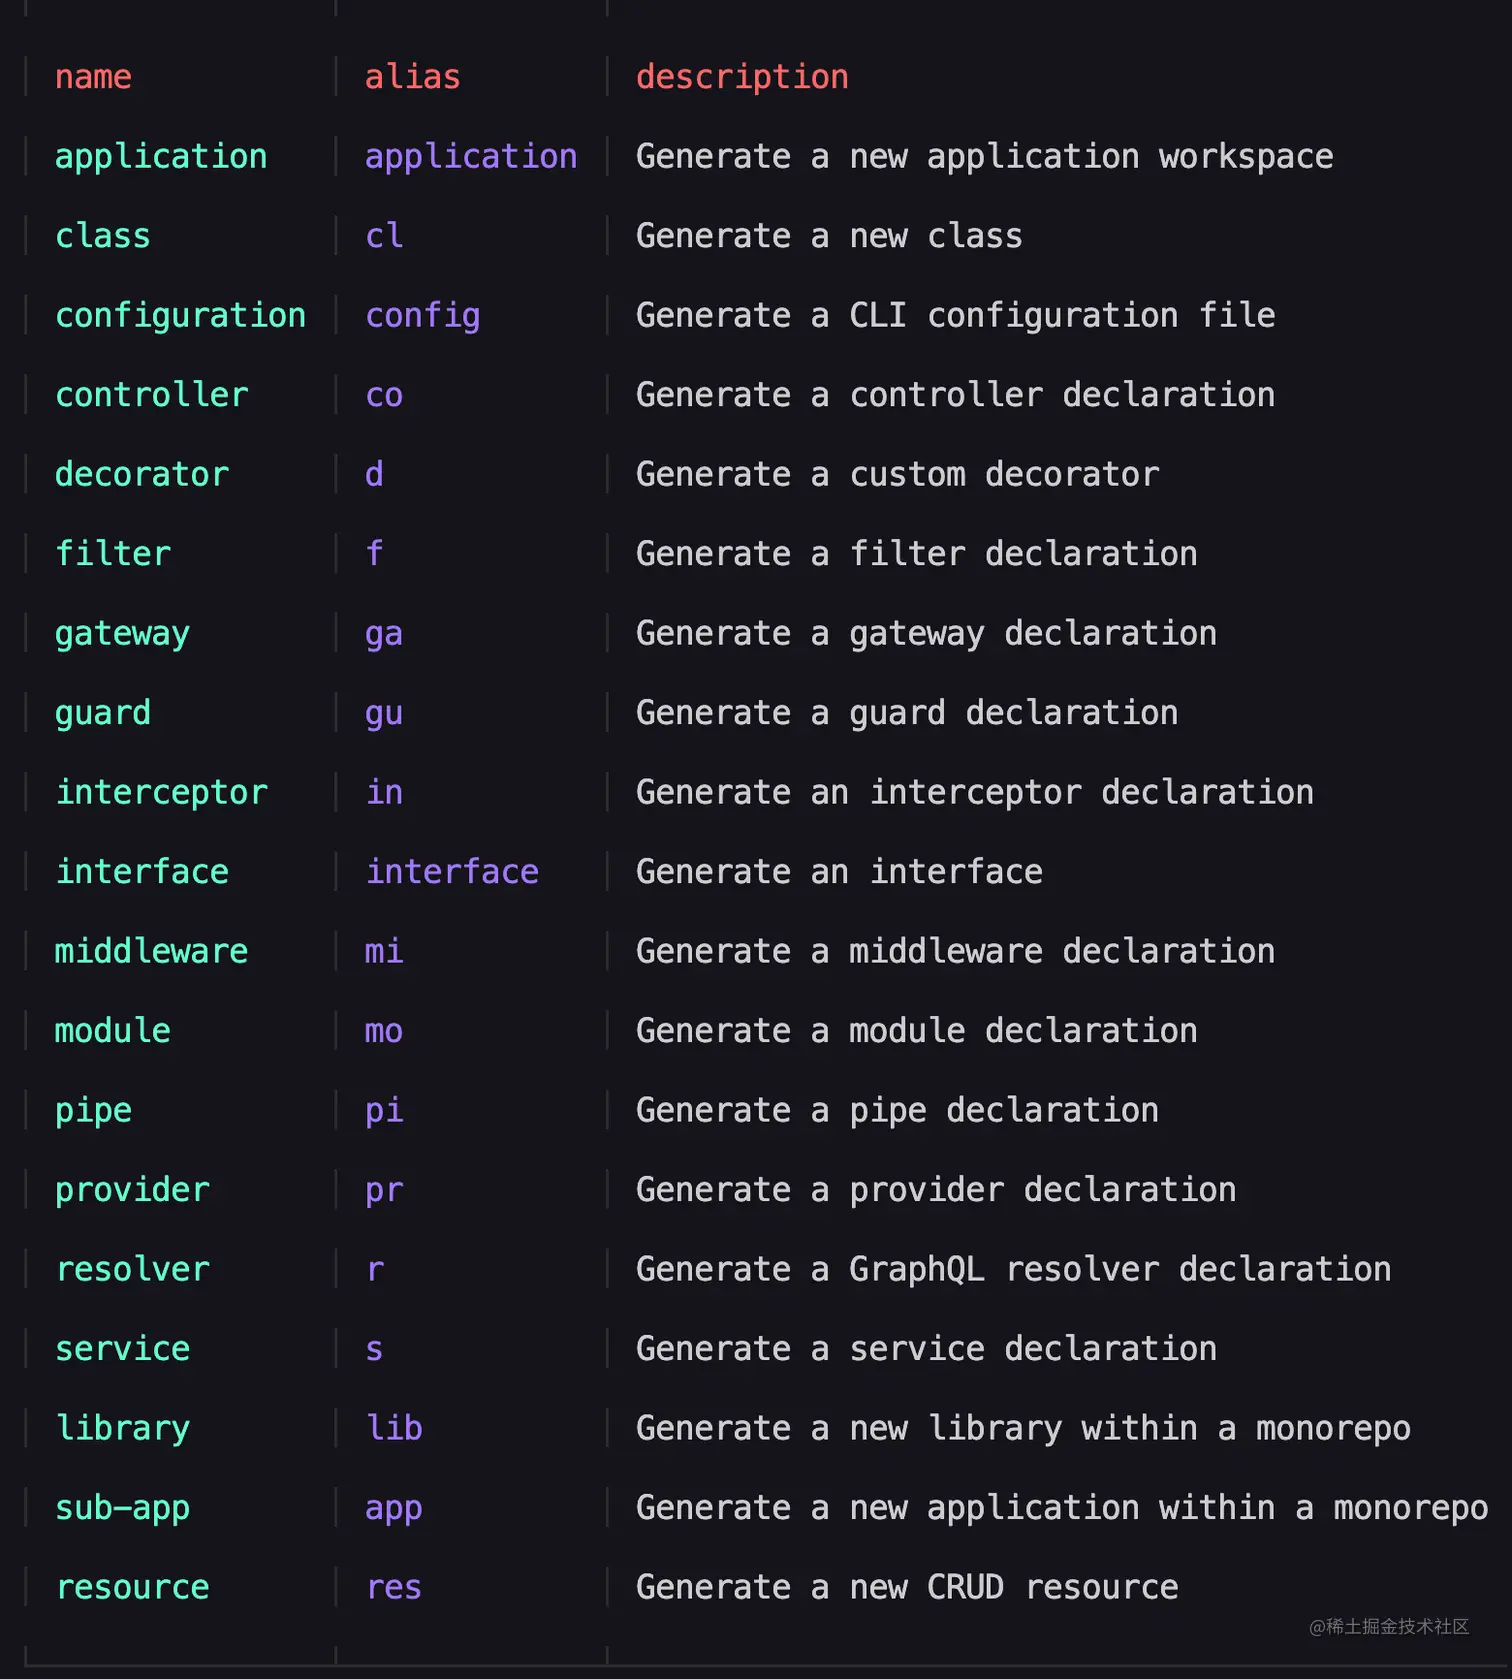This screenshot has width=1512, height=1679.
Task: Click 'Generate a filter declaration' text
Action: 916,554
